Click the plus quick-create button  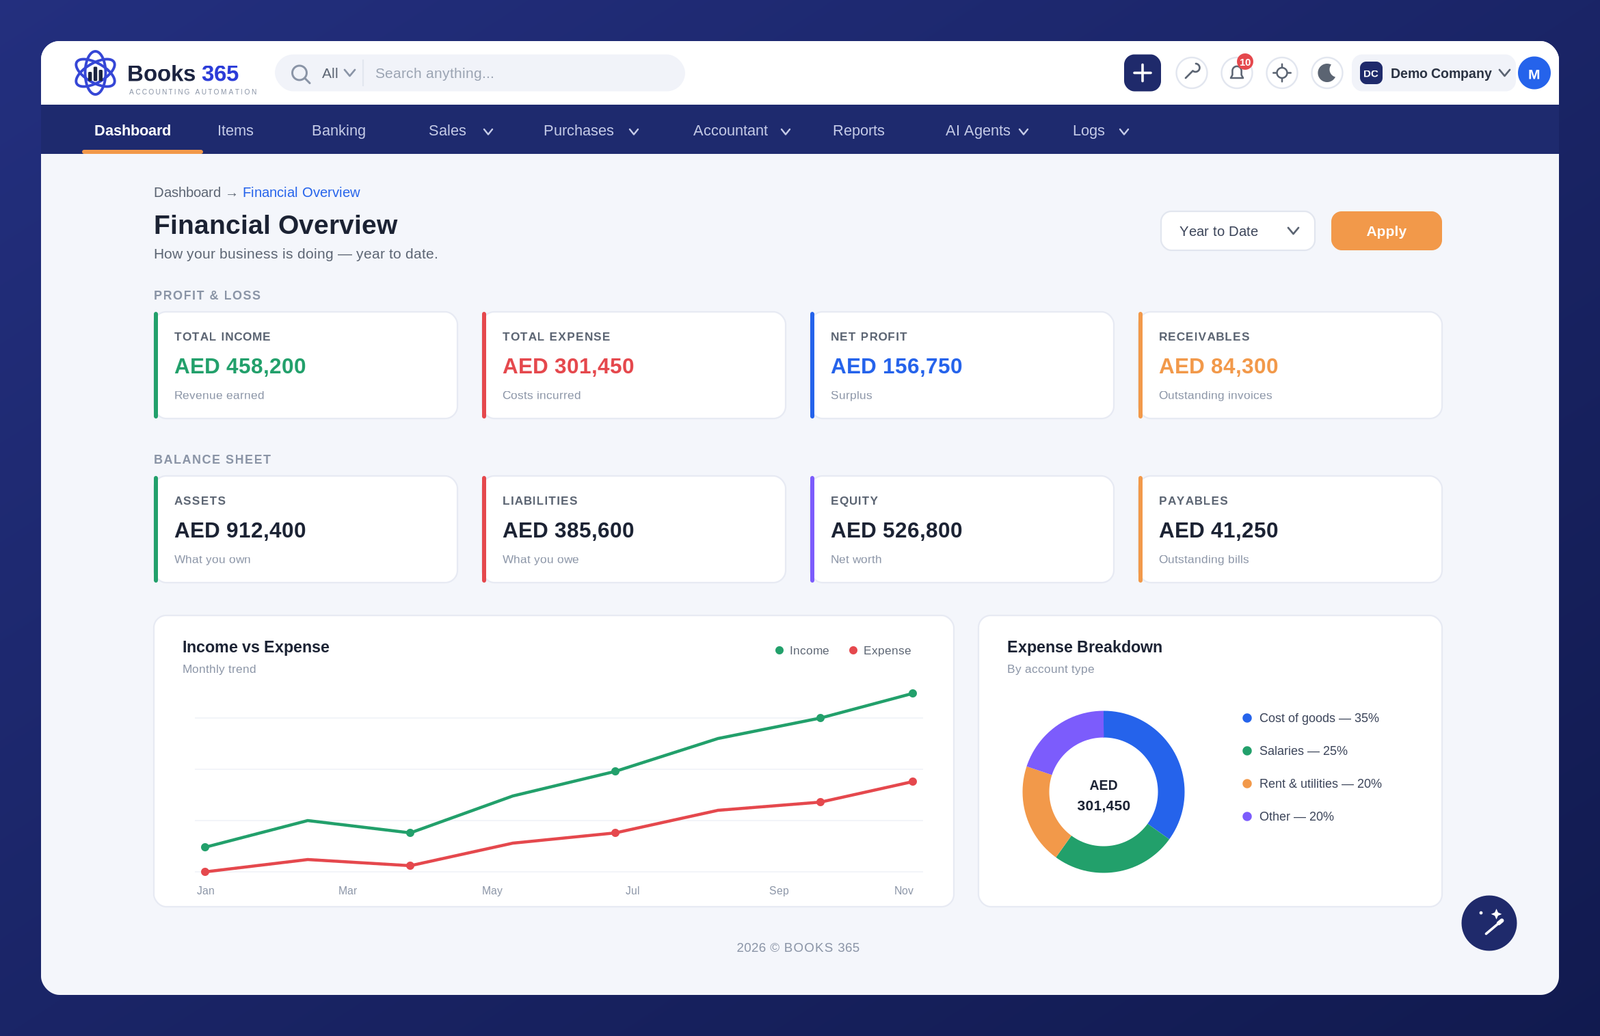[x=1142, y=73]
